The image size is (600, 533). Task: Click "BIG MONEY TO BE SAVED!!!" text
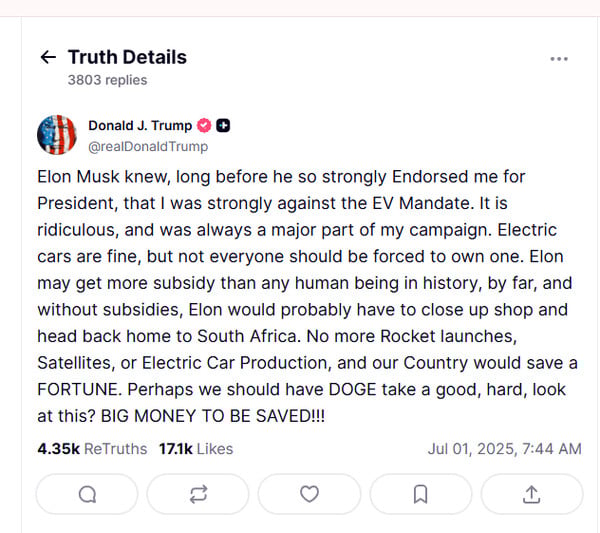click(213, 416)
